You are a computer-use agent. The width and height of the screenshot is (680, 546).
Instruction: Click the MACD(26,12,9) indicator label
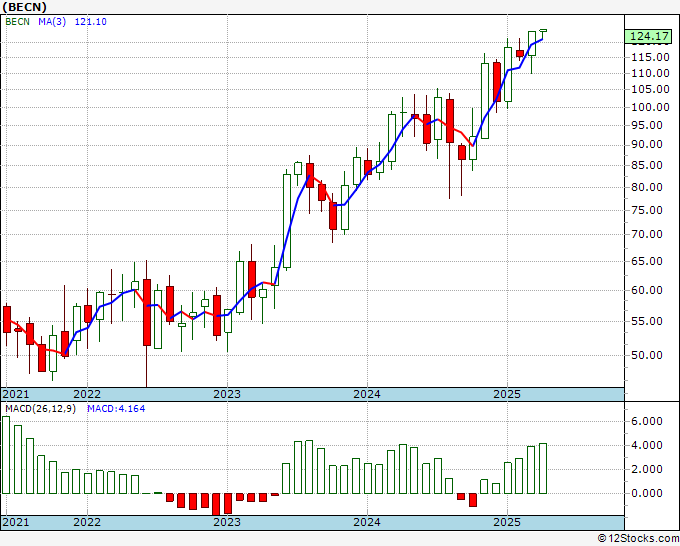pos(41,409)
